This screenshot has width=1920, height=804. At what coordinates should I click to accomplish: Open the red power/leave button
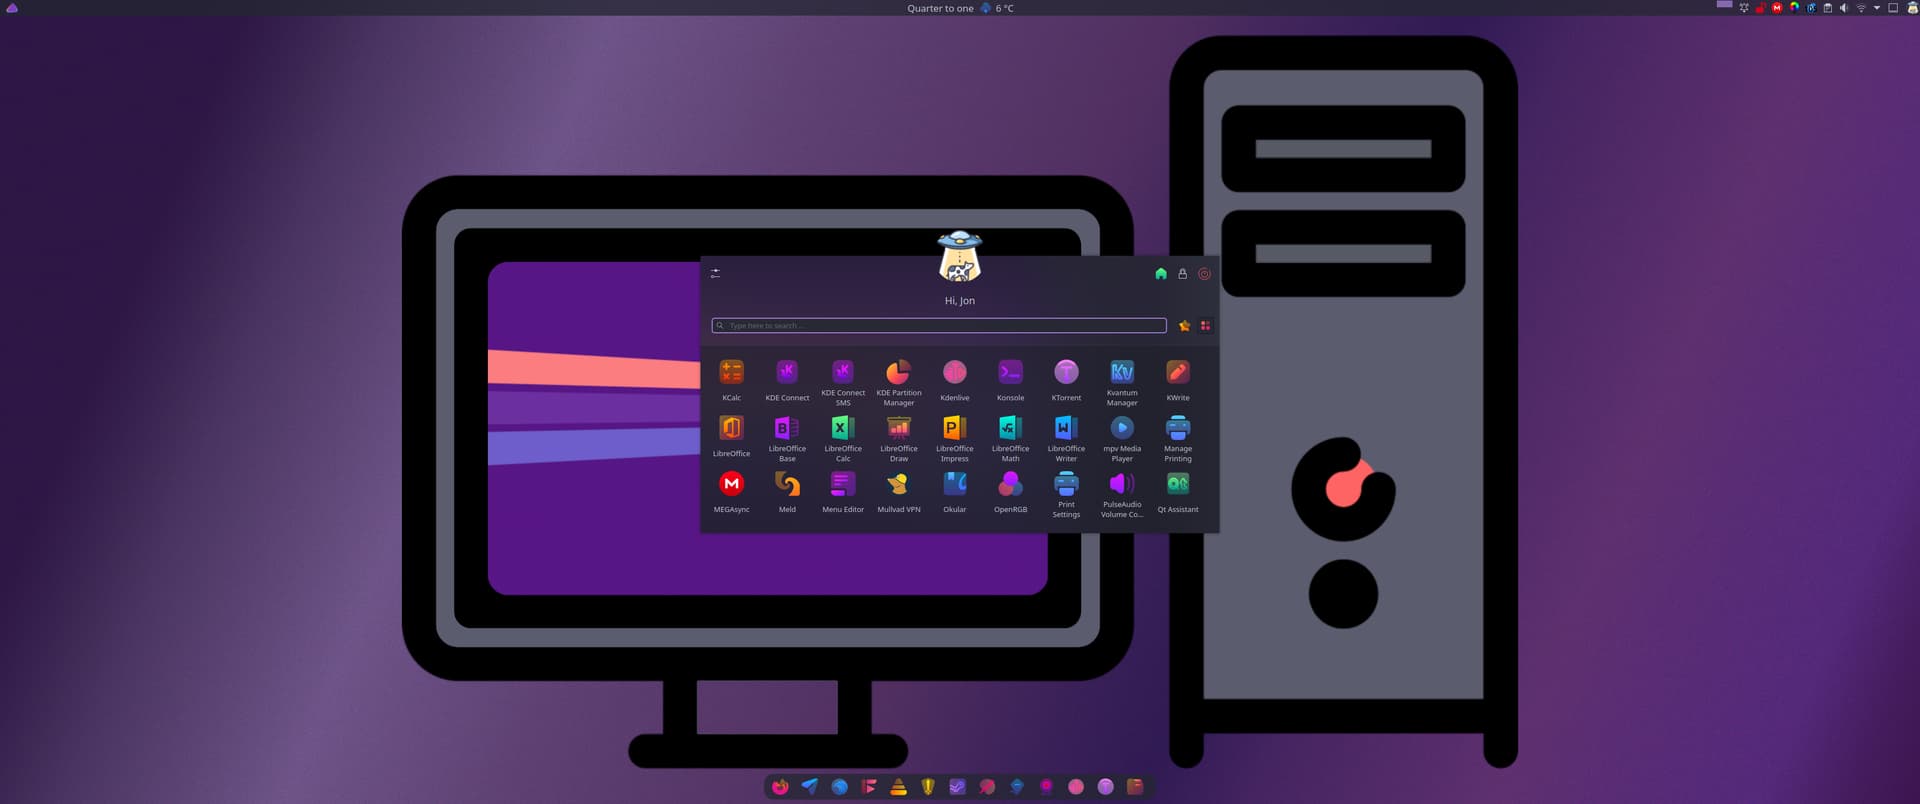coord(1204,274)
